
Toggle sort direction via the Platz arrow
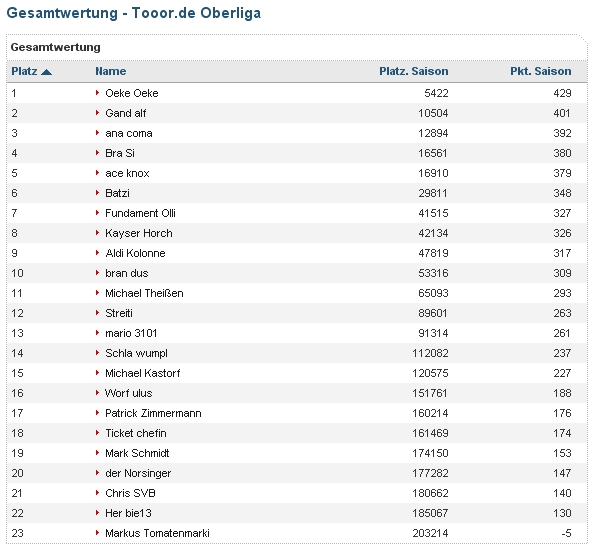coord(46,72)
